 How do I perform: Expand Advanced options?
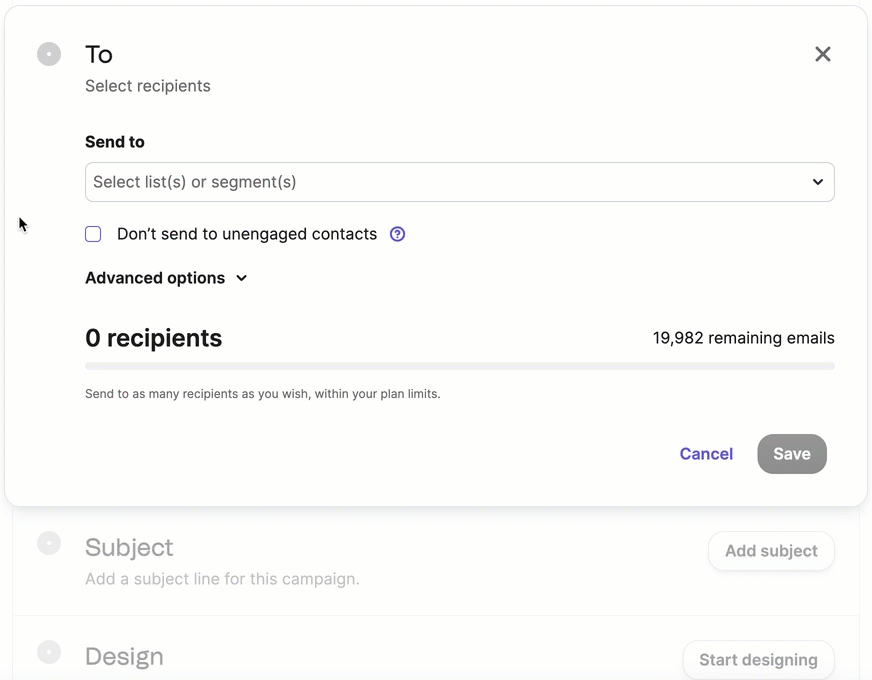click(x=166, y=278)
